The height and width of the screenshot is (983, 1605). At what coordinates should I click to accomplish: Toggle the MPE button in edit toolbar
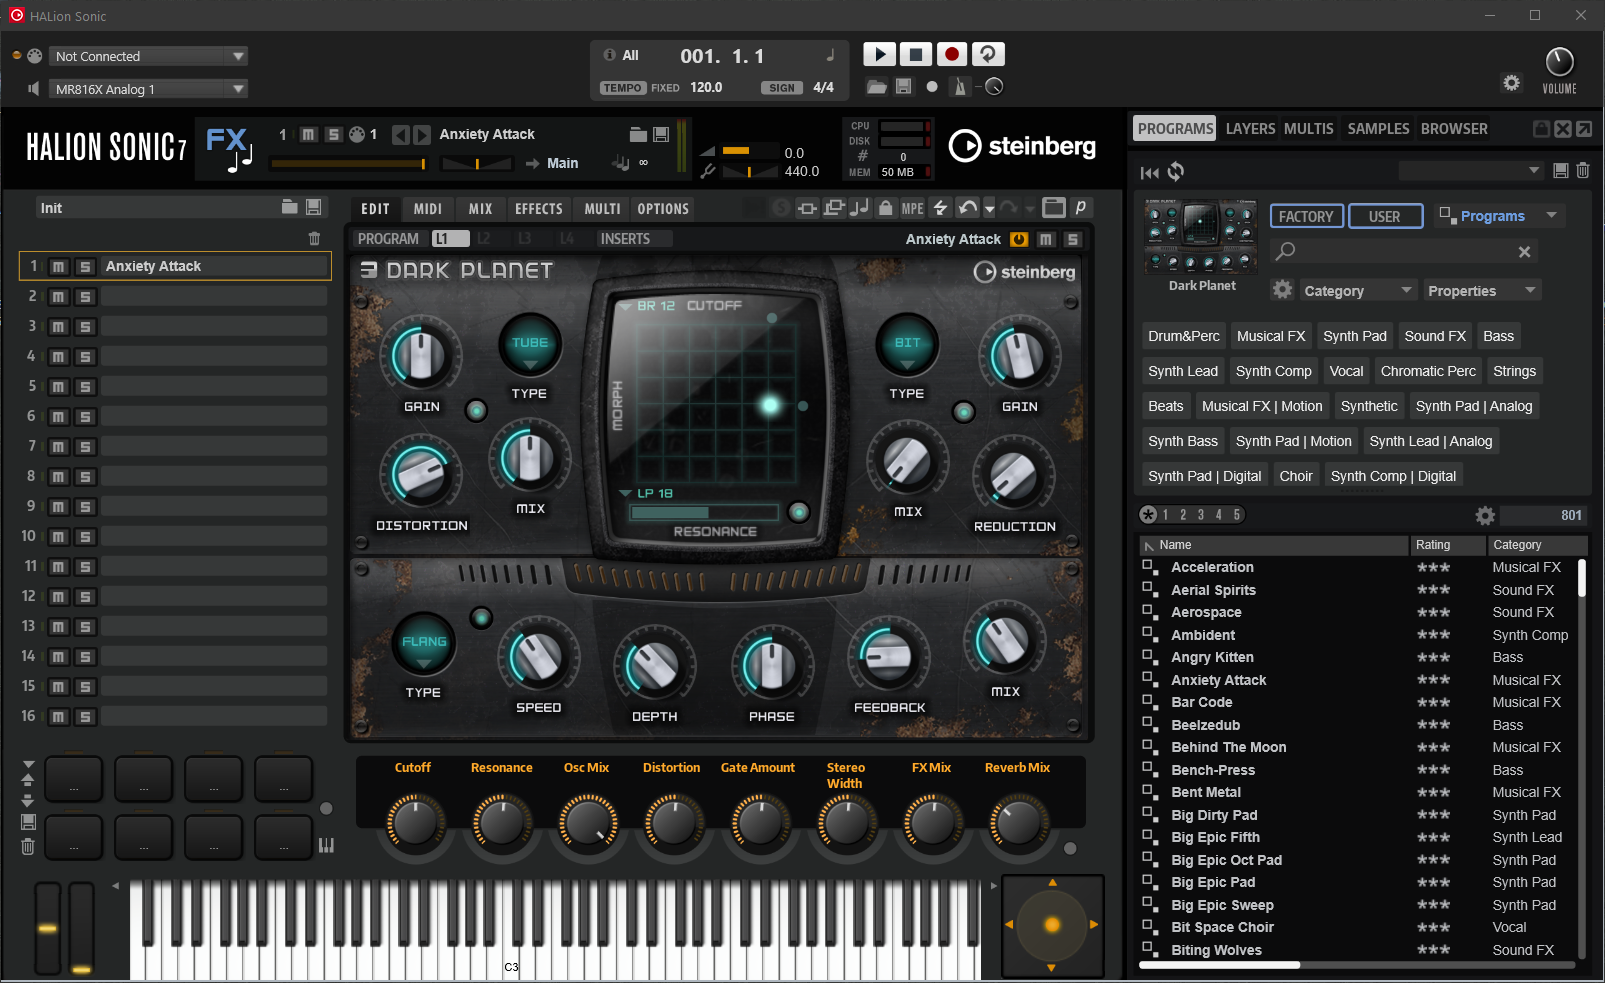(x=912, y=208)
